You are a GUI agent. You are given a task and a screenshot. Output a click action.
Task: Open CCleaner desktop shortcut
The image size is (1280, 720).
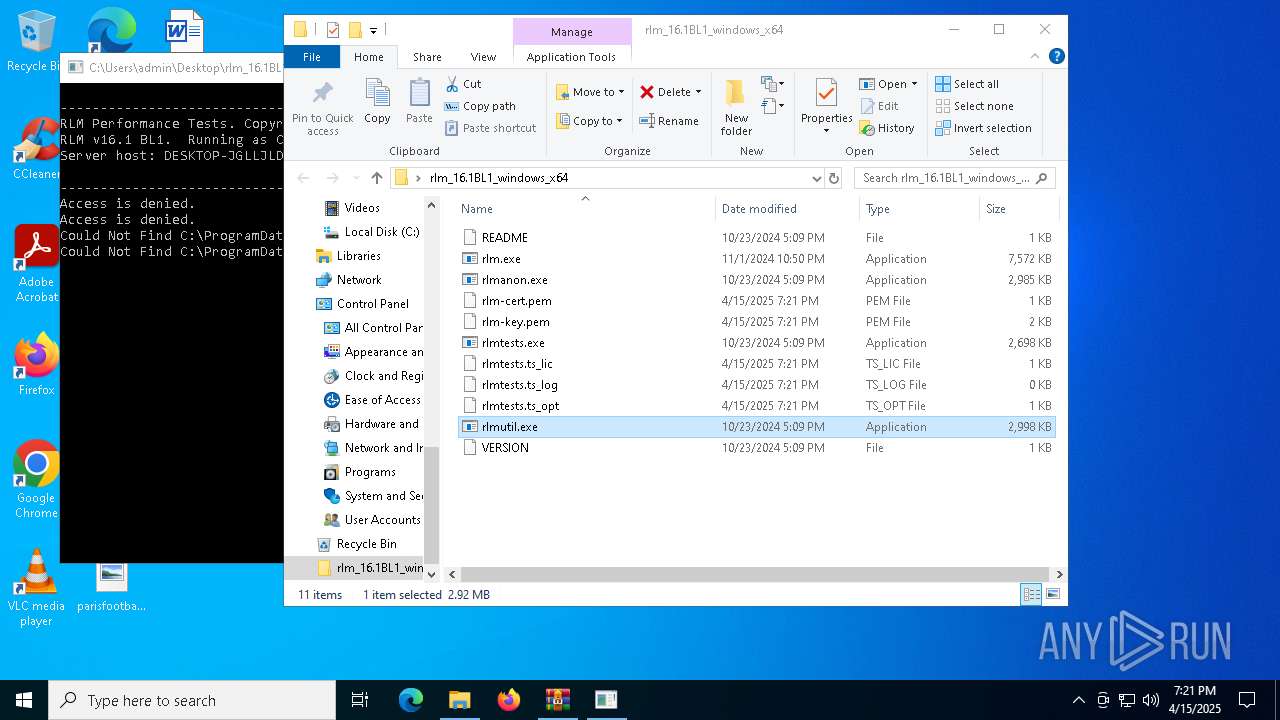pyautogui.click(x=36, y=150)
